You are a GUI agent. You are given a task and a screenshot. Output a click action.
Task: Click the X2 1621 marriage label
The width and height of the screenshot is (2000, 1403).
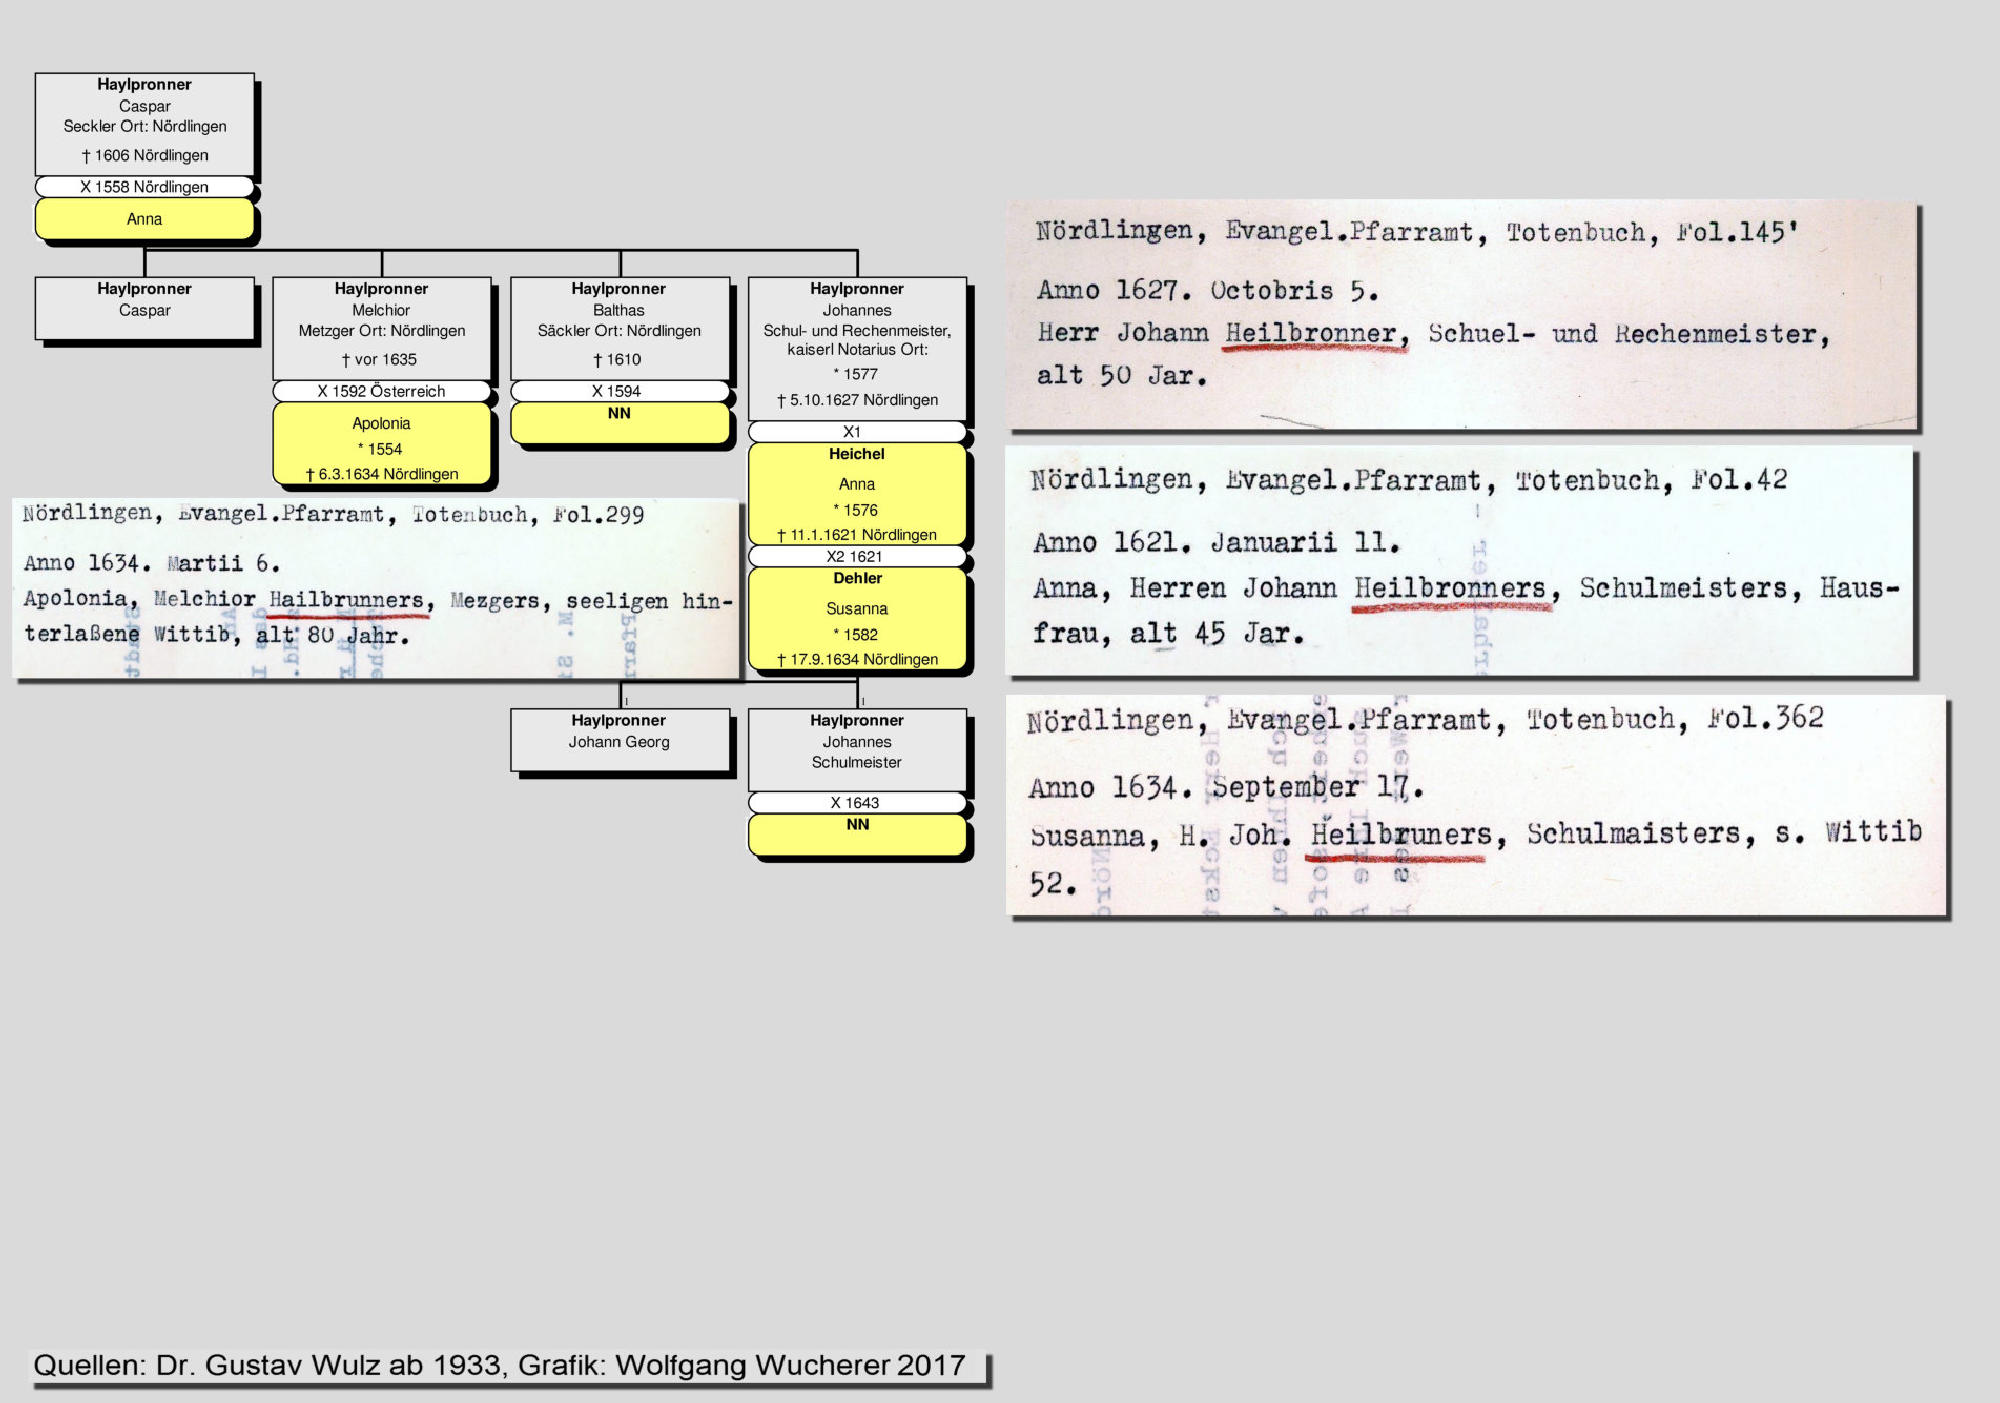click(x=857, y=556)
